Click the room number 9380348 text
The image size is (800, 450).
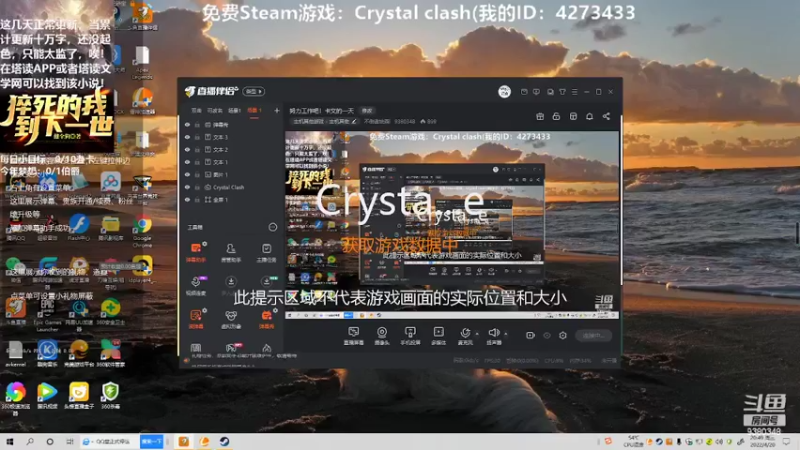pyautogui.click(x=405, y=121)
